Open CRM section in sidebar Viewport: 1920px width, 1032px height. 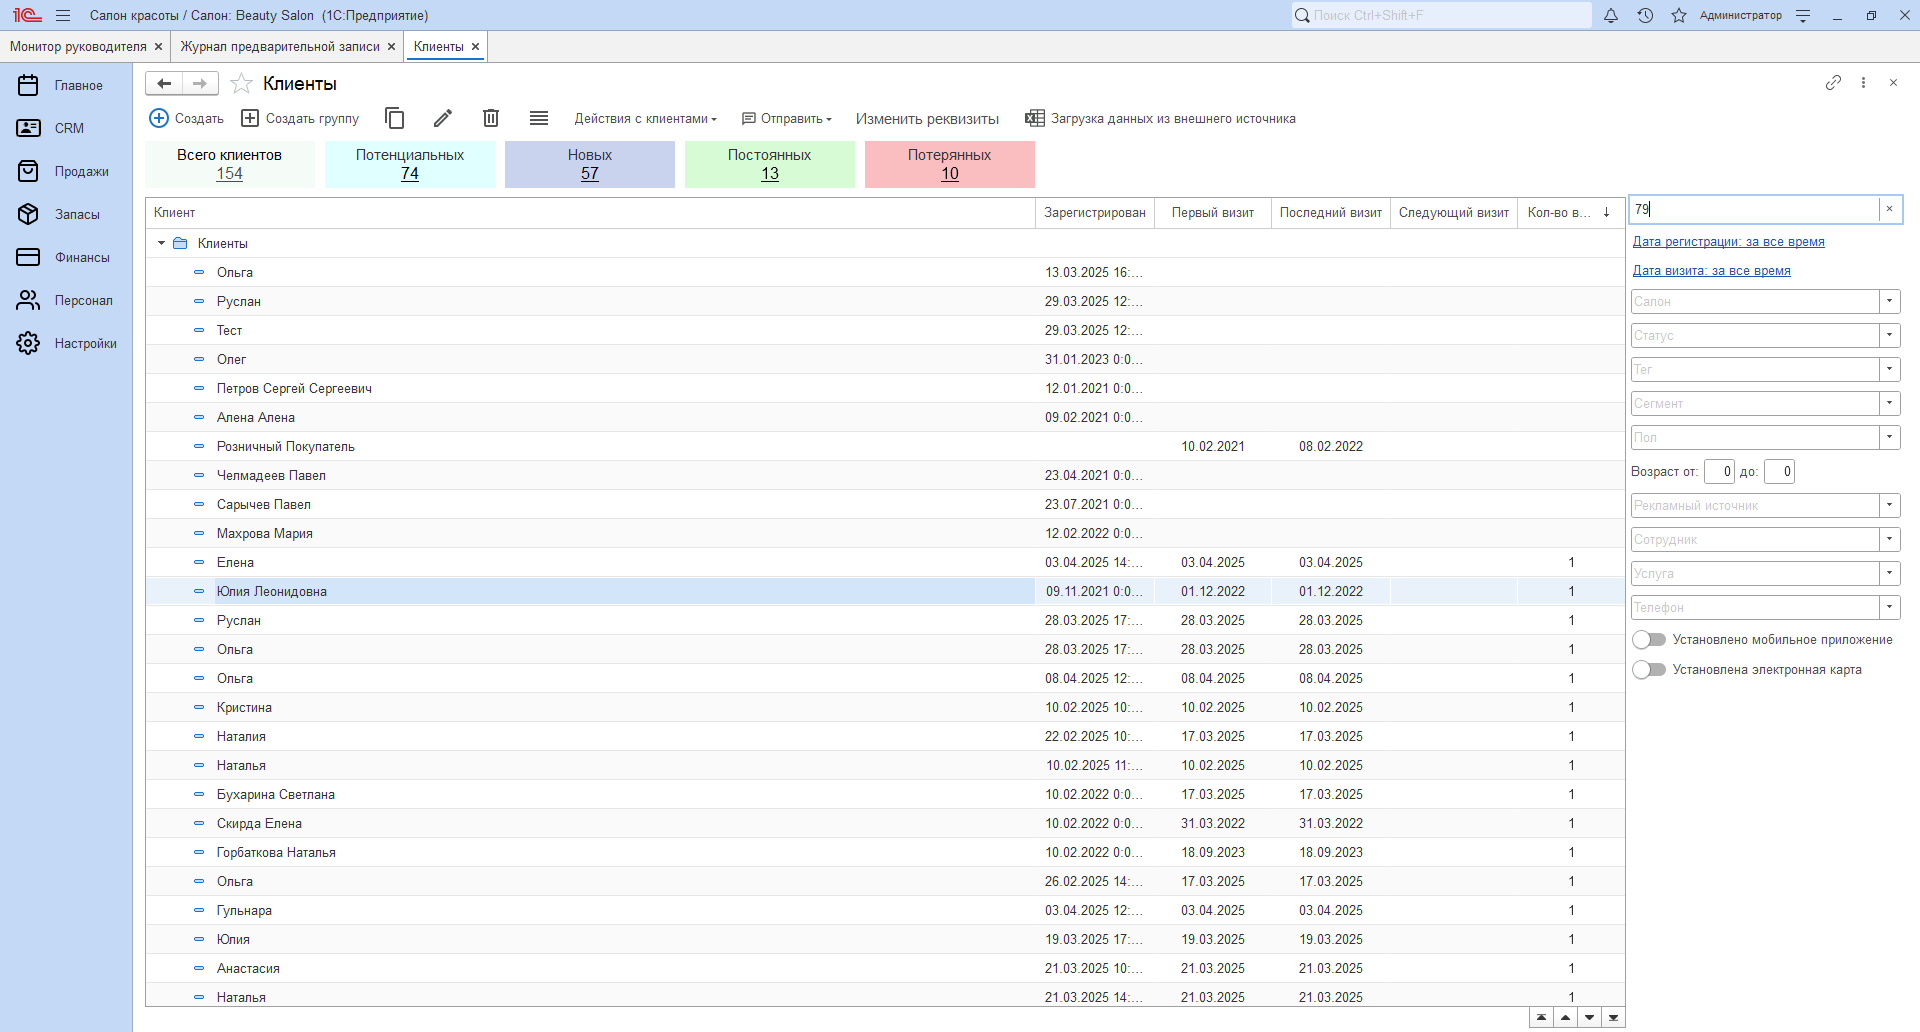[x=66, y=128]
